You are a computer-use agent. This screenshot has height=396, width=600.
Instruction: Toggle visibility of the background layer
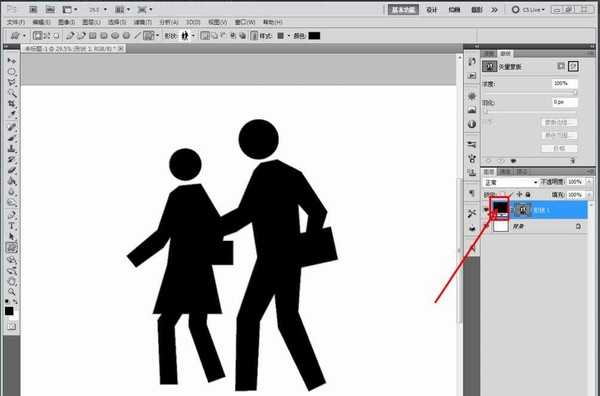point(486,227)
